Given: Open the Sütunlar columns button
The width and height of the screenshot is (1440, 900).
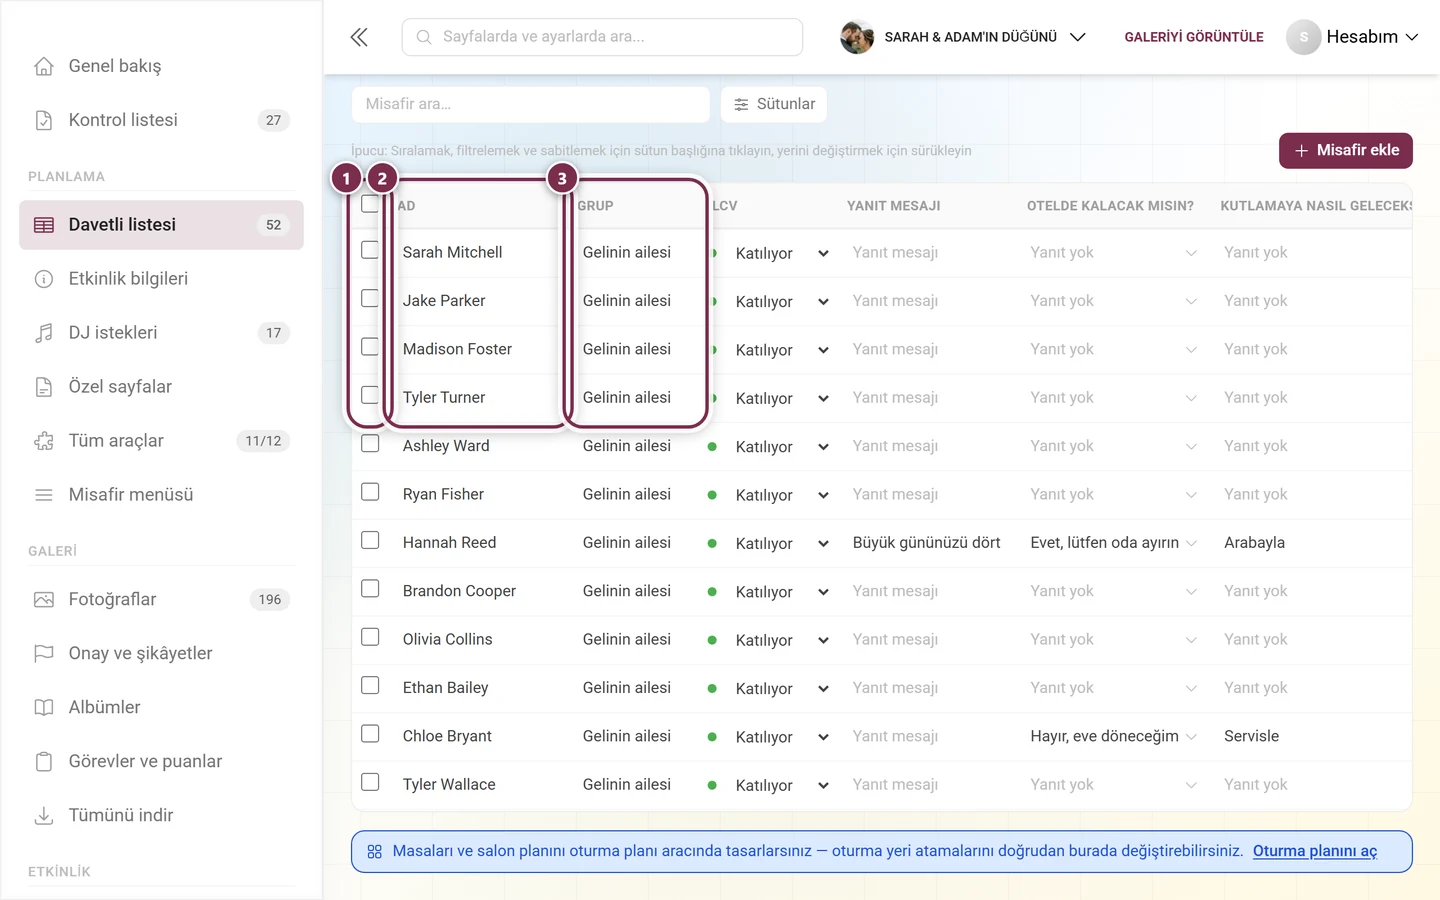Looking at the screenshot, I should coord(774,104).
